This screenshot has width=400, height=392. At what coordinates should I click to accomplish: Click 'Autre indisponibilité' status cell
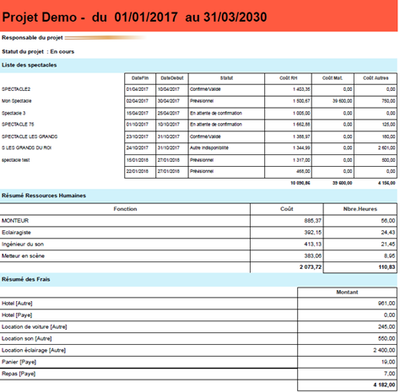pos(226,148)
